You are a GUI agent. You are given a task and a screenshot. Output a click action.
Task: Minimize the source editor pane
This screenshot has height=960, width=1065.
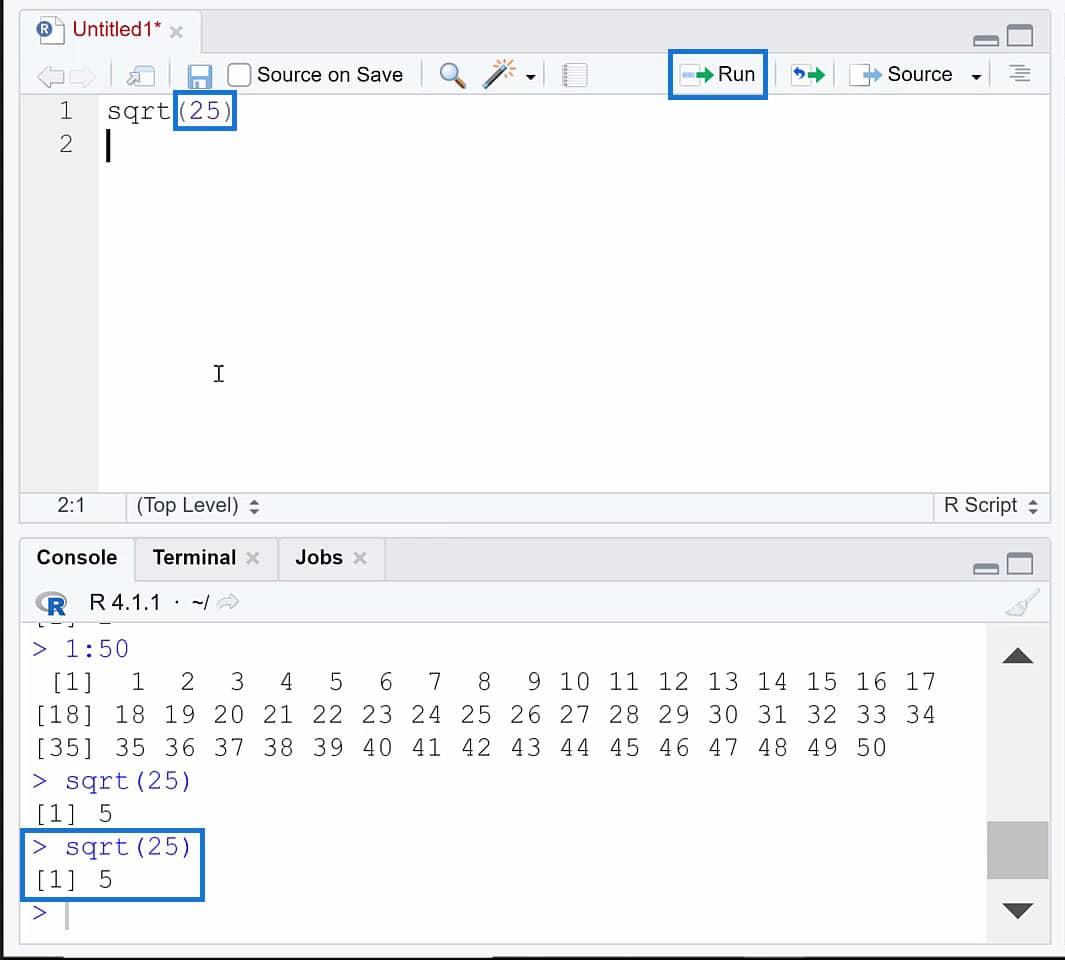point(985,40)
